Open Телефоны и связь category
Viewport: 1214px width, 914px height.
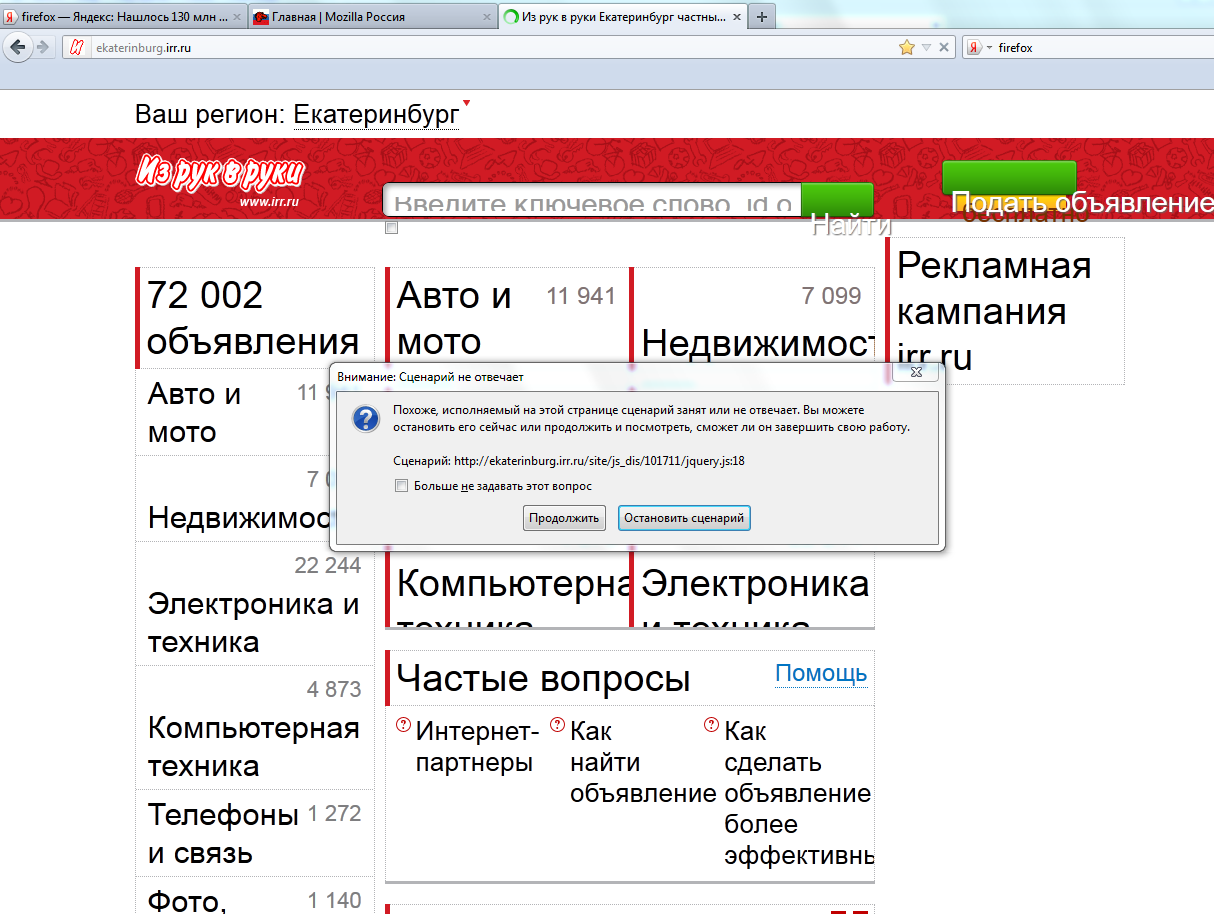[x=224, y=834]
